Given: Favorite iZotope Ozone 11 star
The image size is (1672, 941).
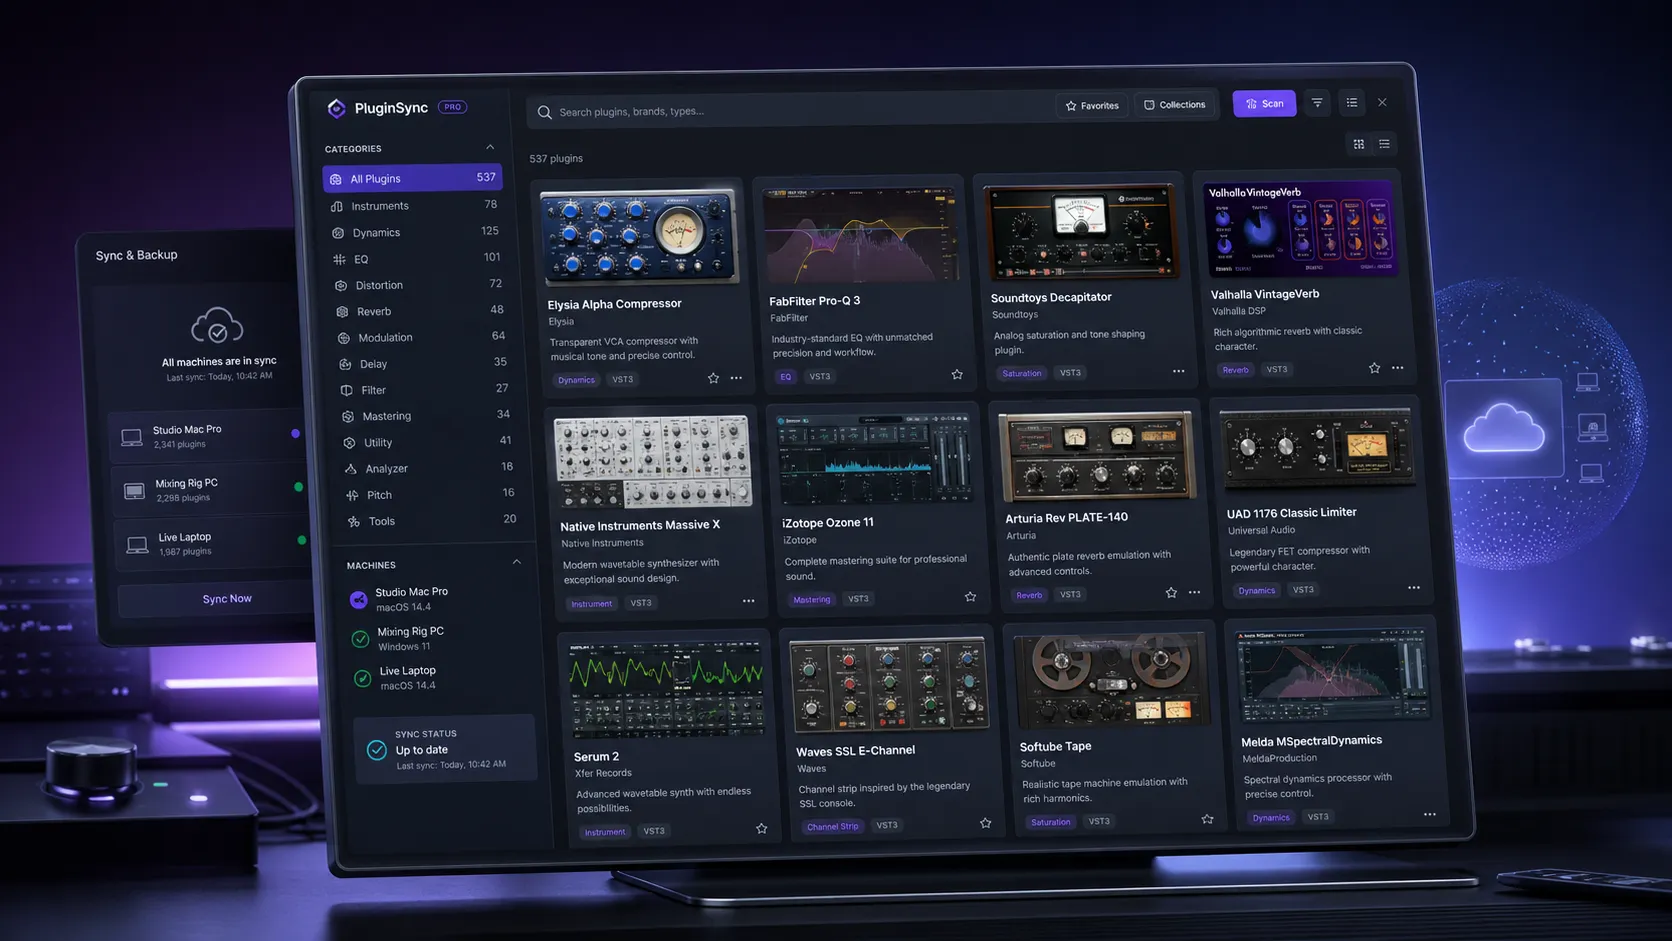Looking at the screenshot, I should (970, 596).
